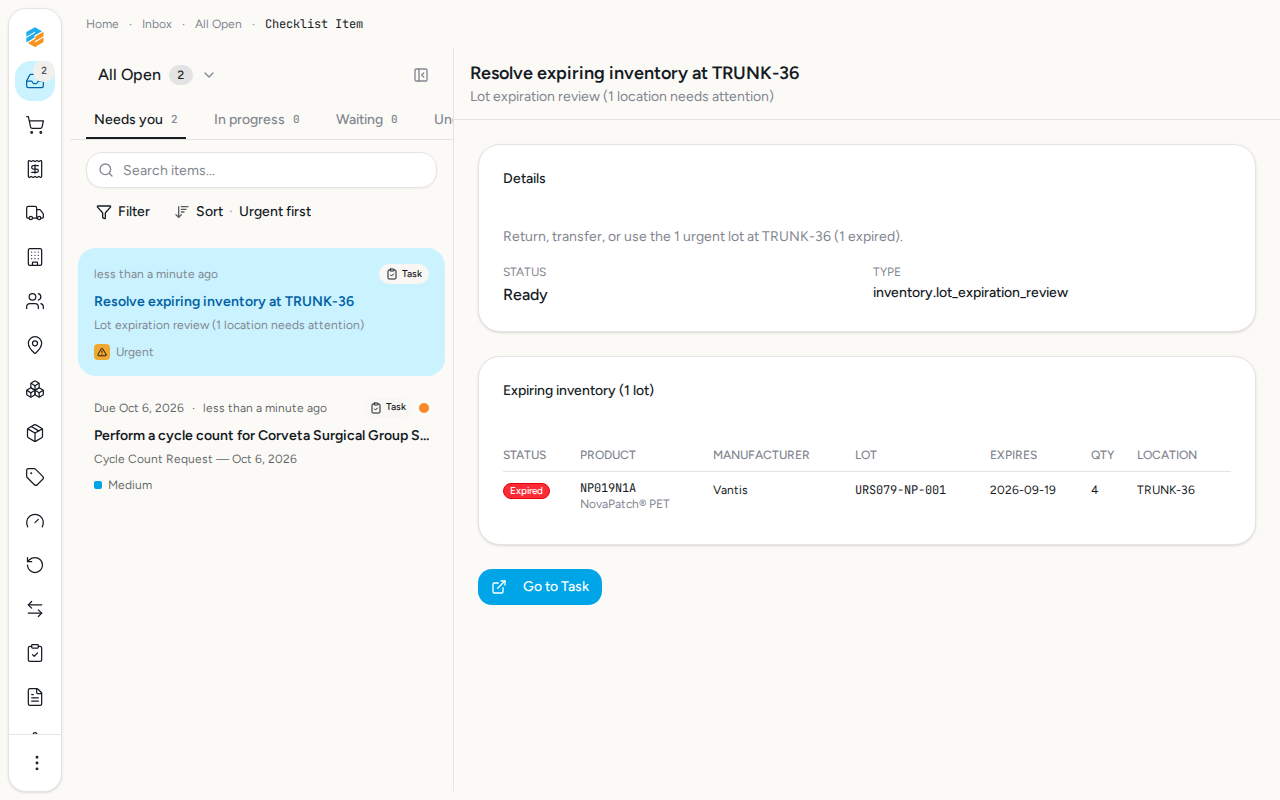This screenshot has height=800, width=1280.
Task: Go to All Open in the breadcrumb
Action: pyautogui.click(x=218, y=24)
